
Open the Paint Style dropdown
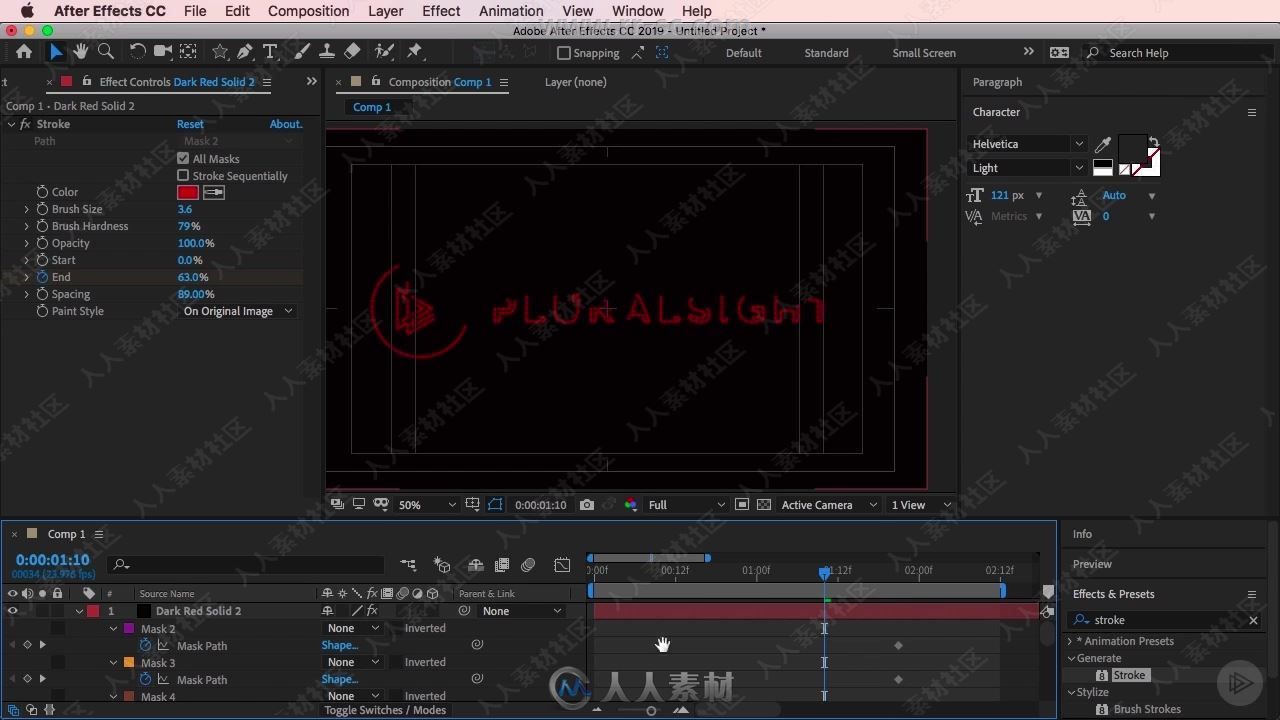click(x=238, y=311)
